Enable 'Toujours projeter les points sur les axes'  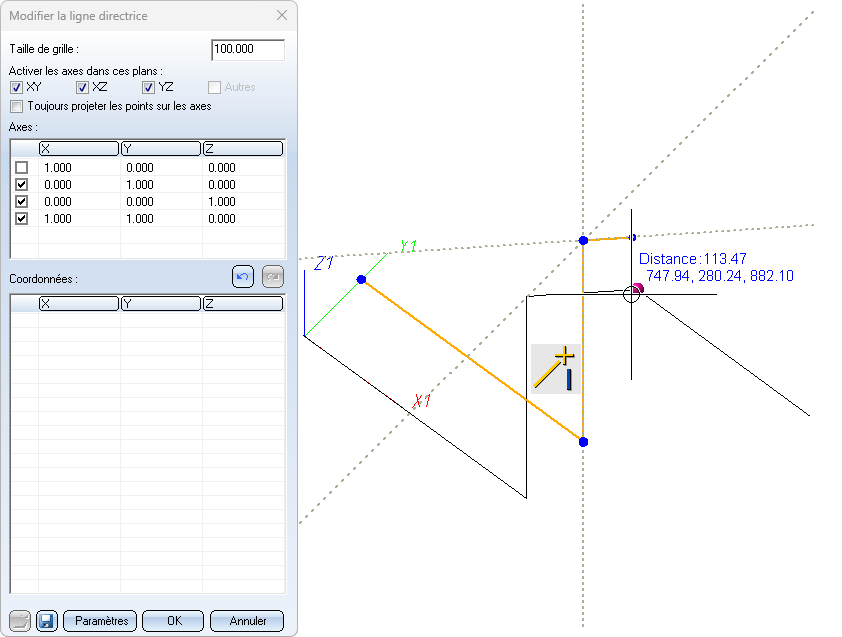(16, 105)
